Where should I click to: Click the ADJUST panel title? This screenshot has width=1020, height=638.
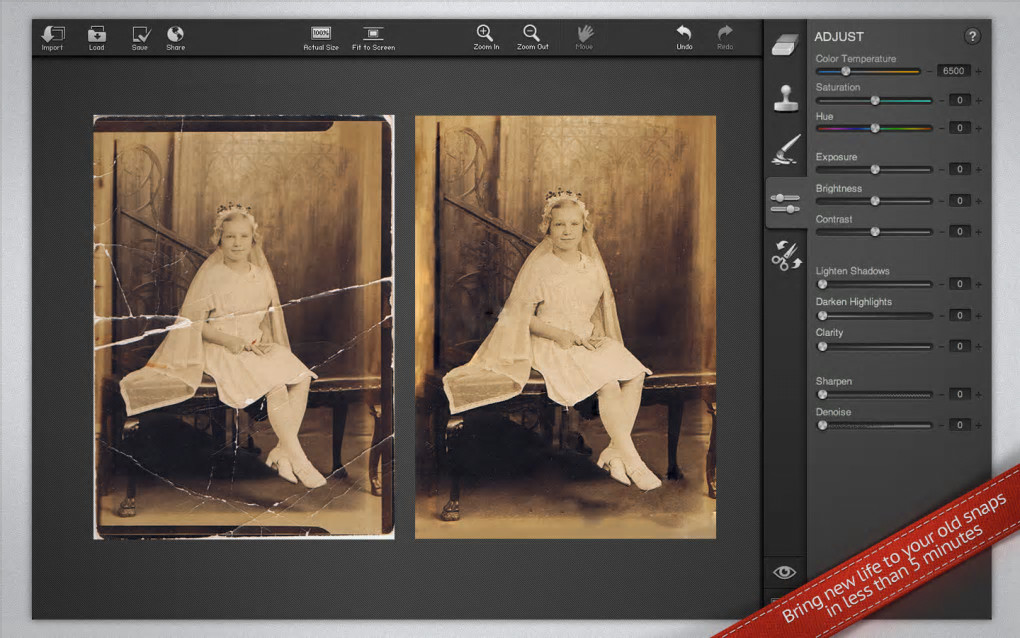[x=839, y=37]
